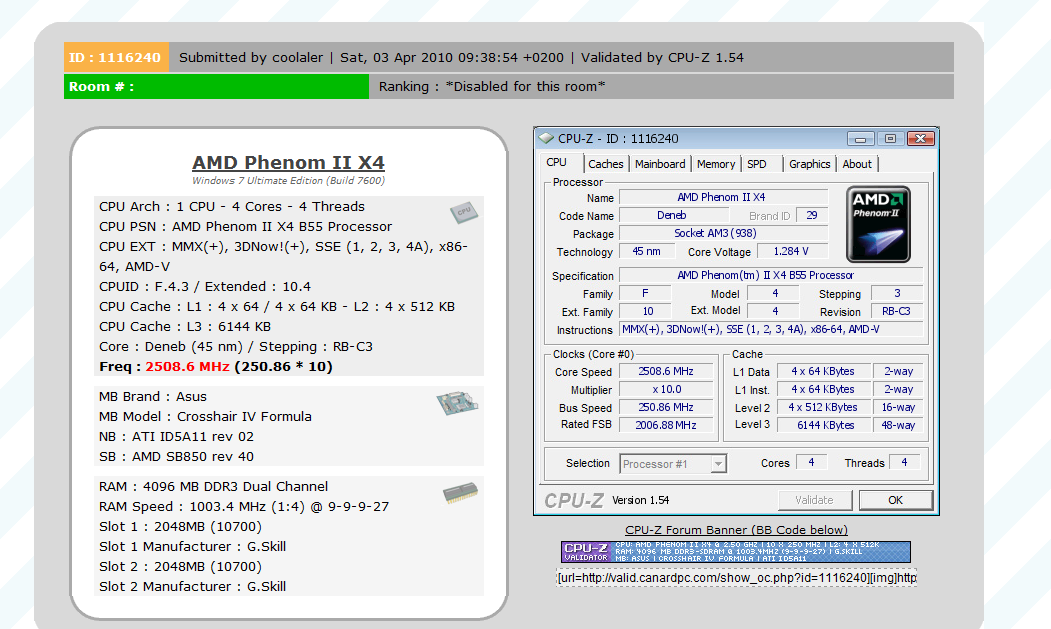The width and height of the screenshot is (1051, 629).
Task: Click the RAM module icon
Action: (x=460, y=493)
